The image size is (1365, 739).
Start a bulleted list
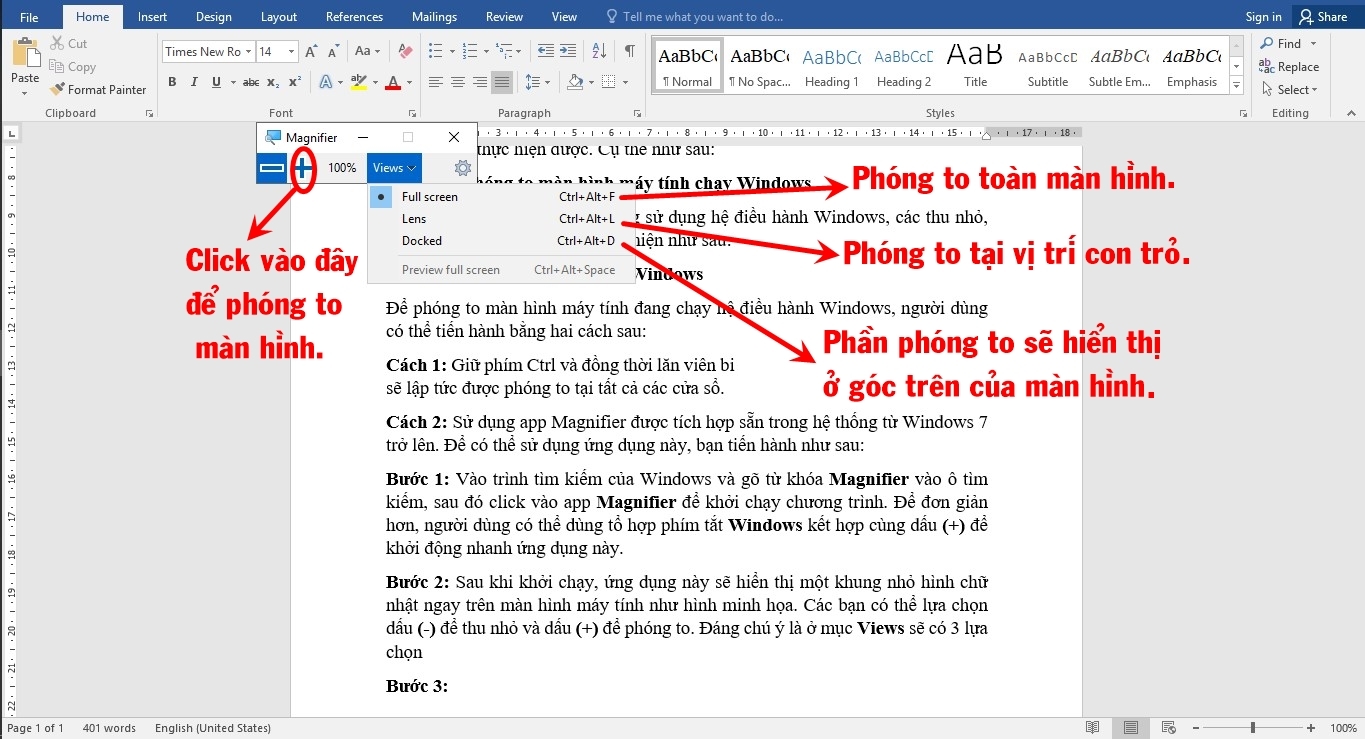point(435,51)
